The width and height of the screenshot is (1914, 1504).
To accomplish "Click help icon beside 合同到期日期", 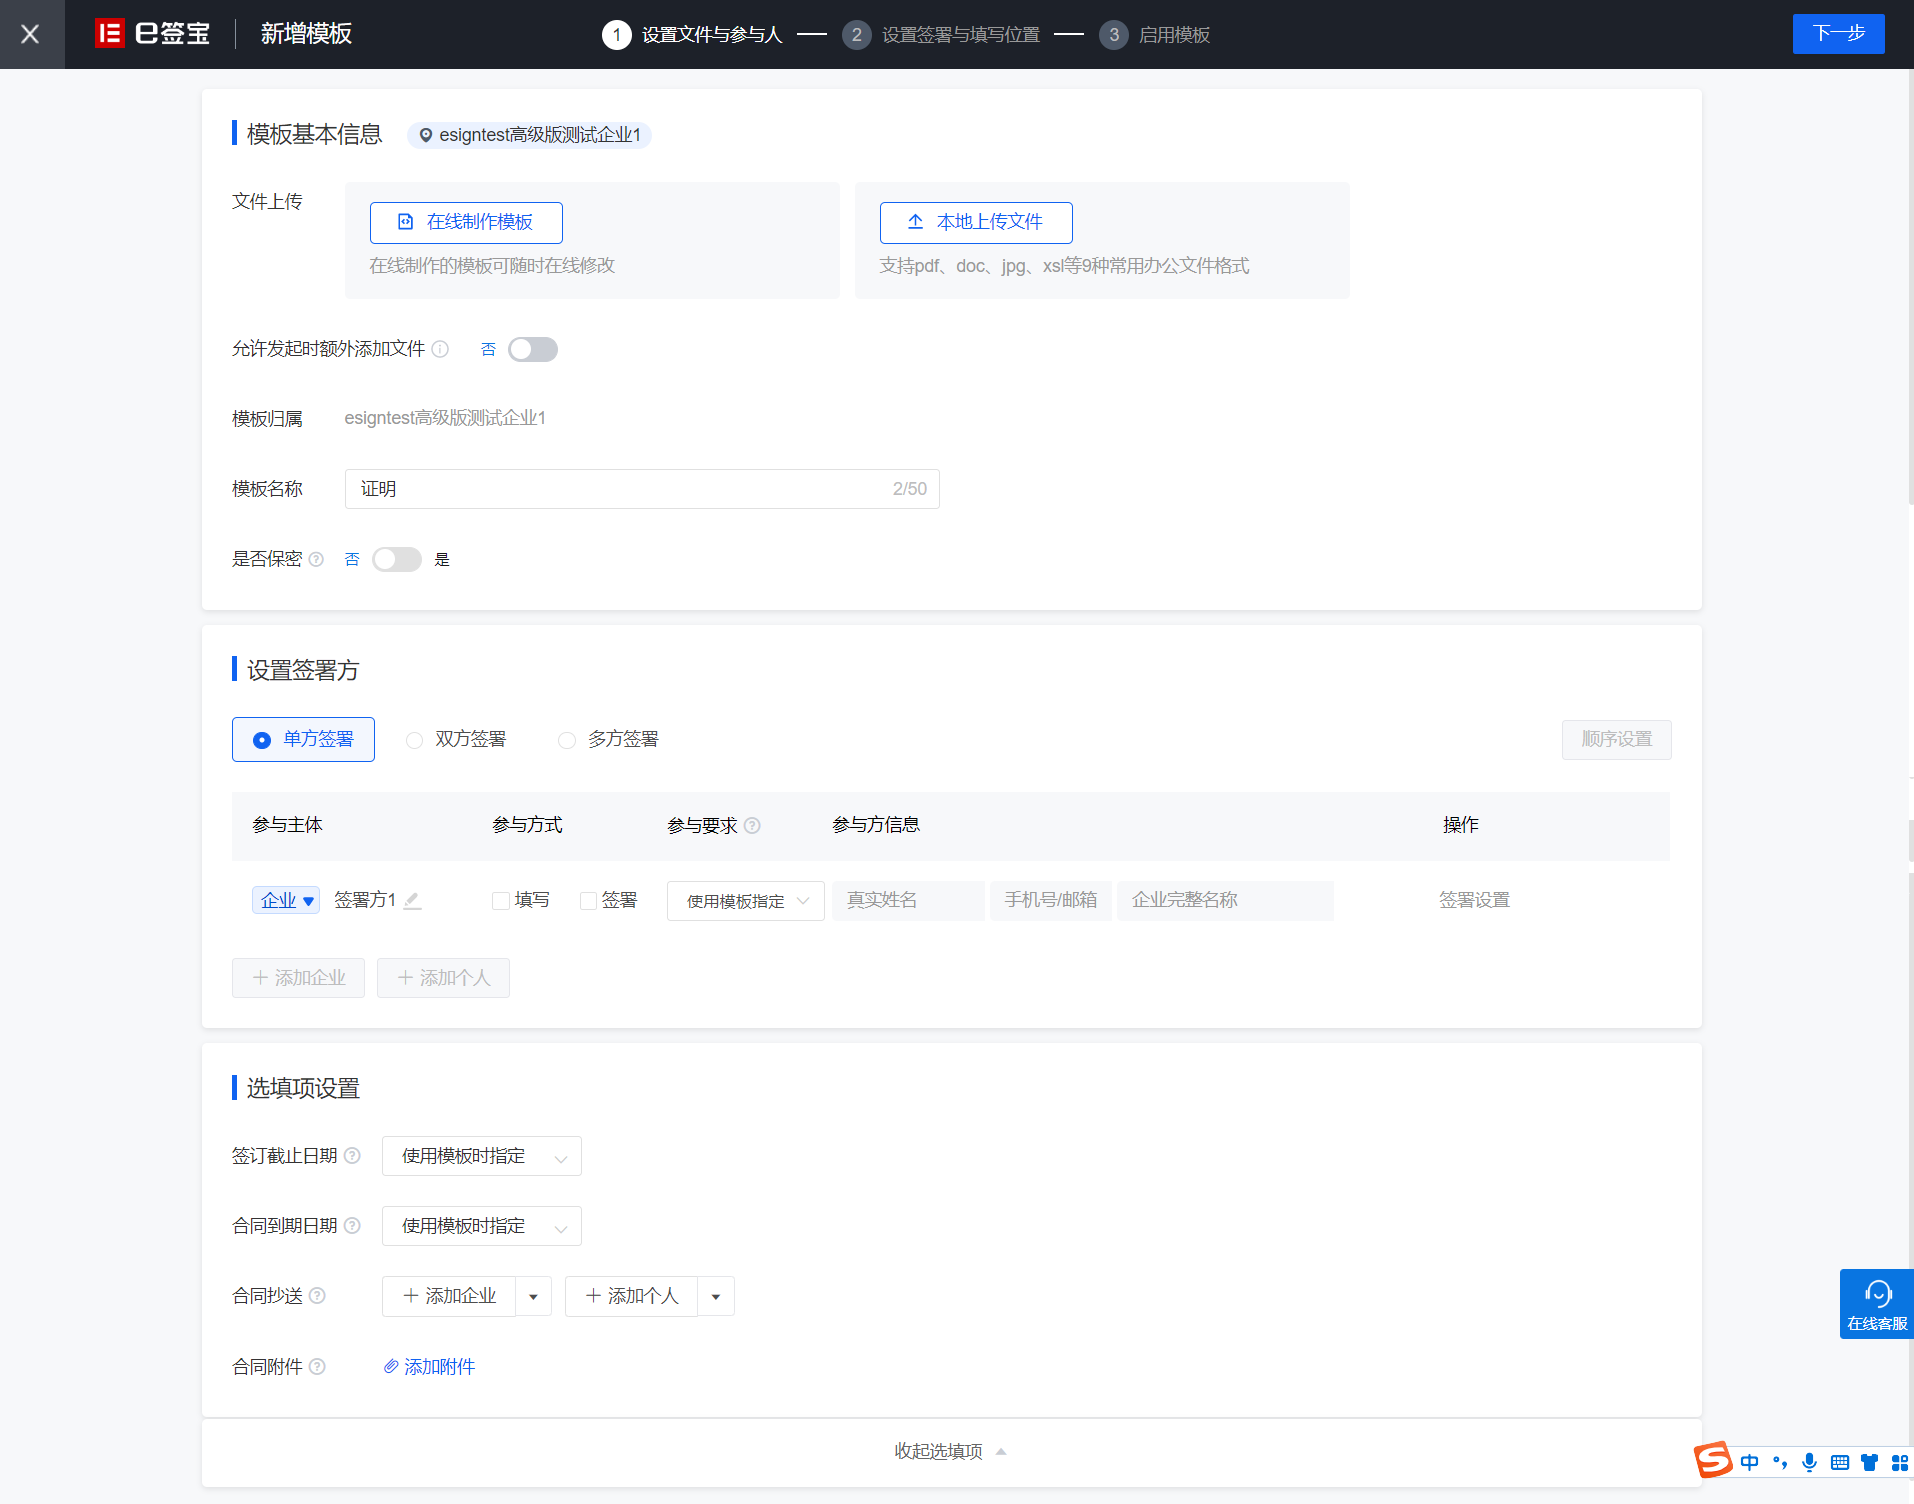I will coord(352,1226).
